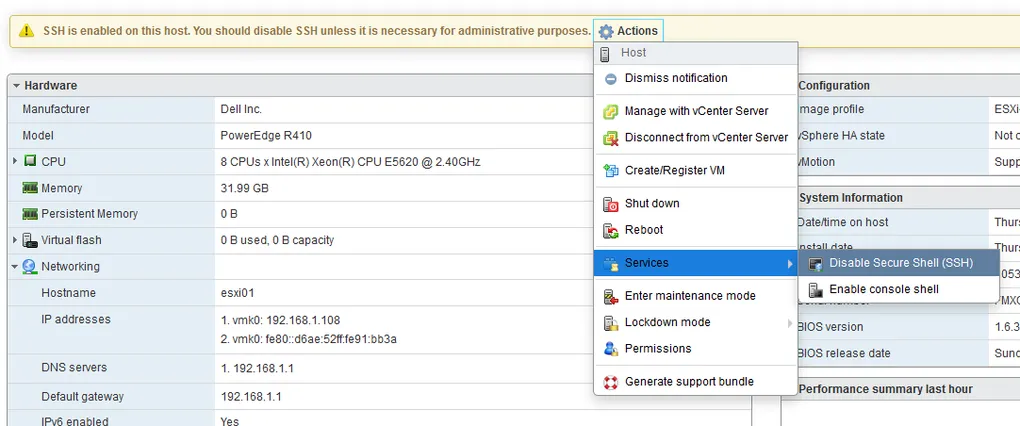Click the Memory module icon

(30, 188)
